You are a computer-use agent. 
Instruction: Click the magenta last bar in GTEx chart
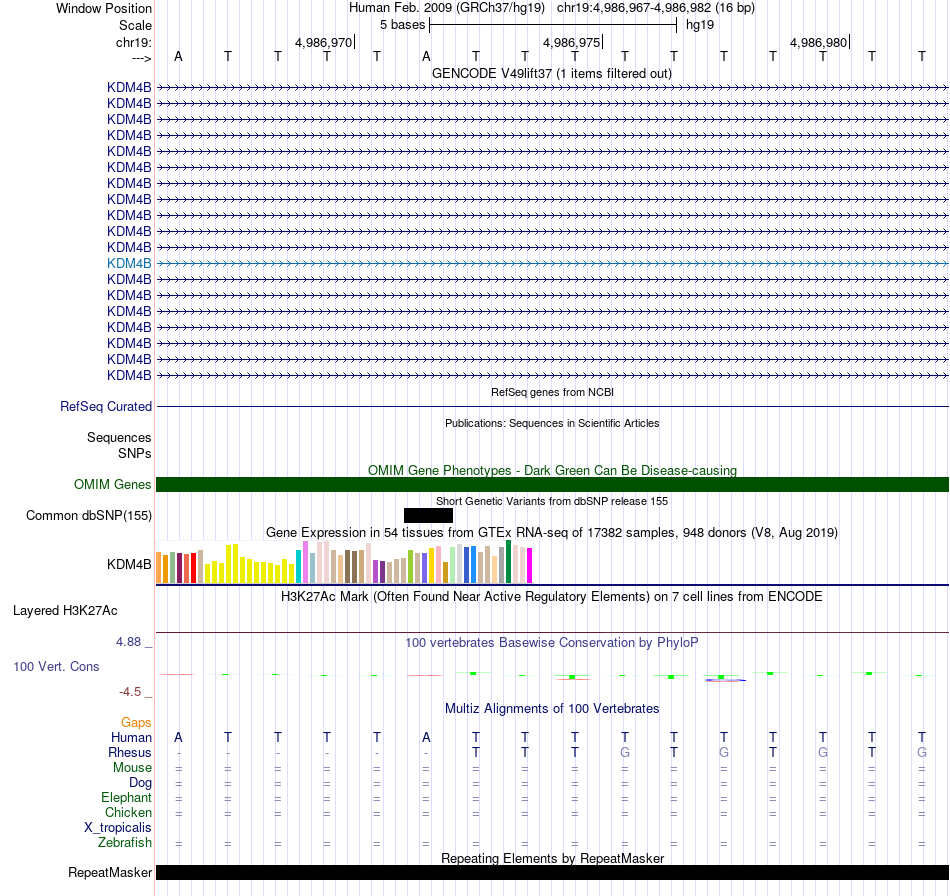click(529, 565)
